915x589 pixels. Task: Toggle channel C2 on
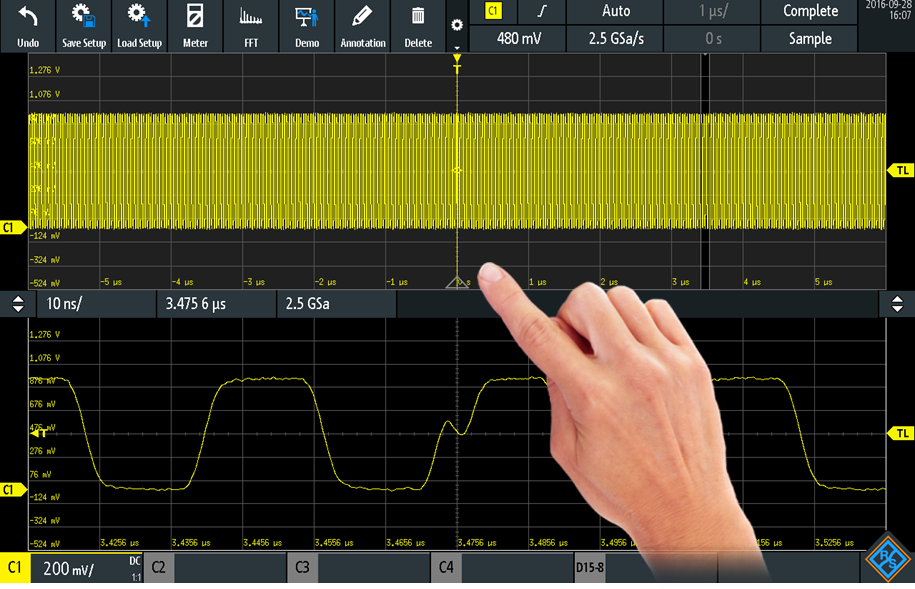(x=215, y=568)
